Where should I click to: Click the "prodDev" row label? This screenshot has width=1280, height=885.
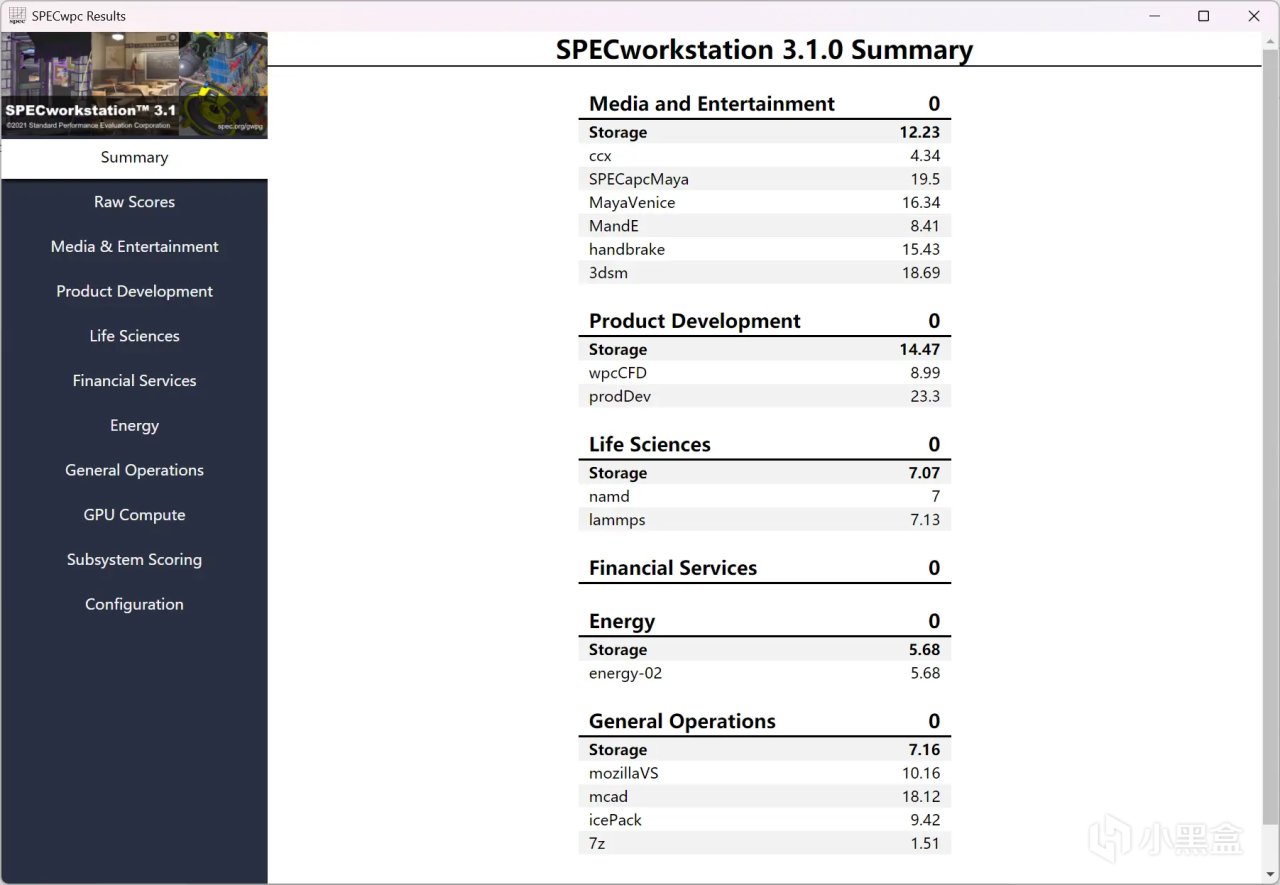[620, 397]
